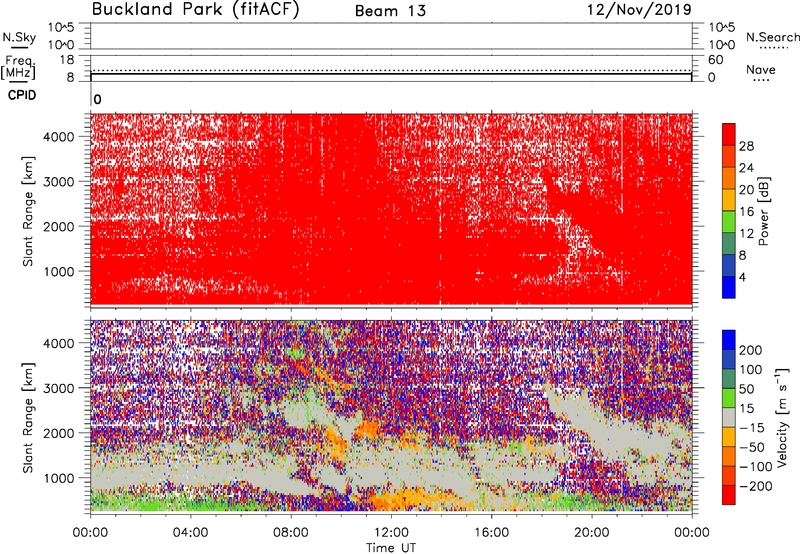Click the '2000' range tick of the power panel
Image resolution: width=800 pixels, height=554 pixels.
point(58,226)
